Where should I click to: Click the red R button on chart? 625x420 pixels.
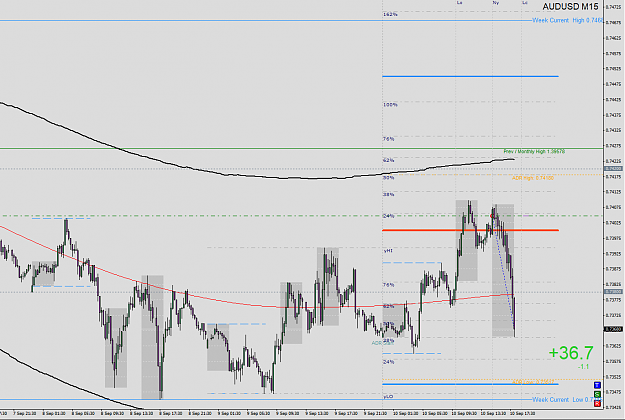point(597,404)
